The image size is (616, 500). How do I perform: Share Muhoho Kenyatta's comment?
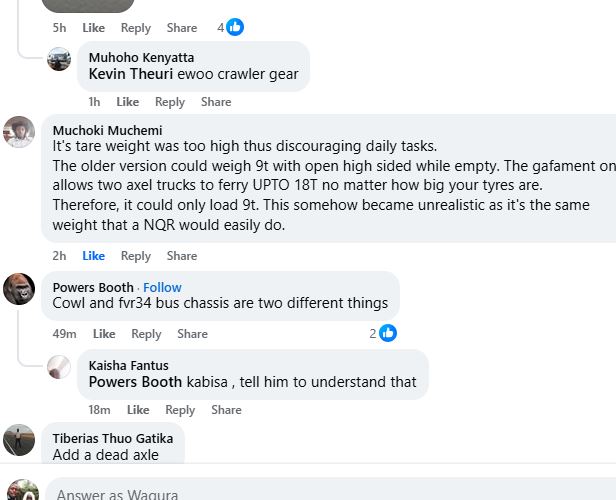[x=216, y=102]
